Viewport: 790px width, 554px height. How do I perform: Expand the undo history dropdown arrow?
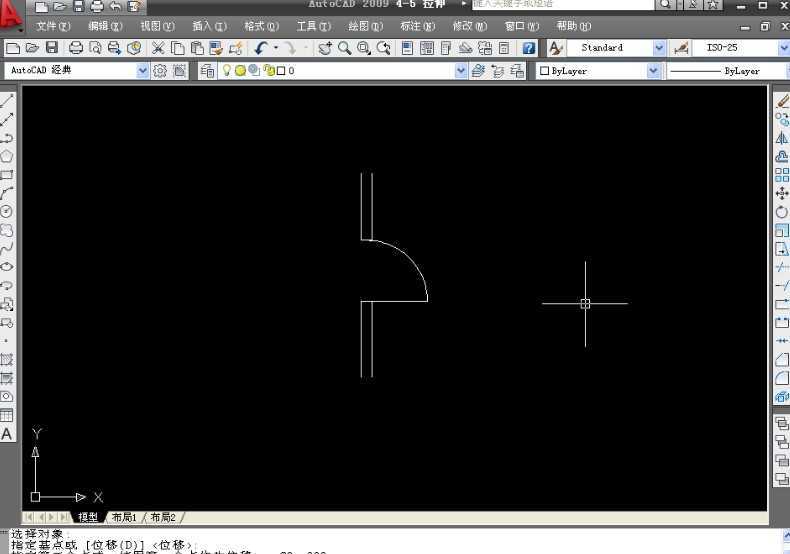[276, 48]
